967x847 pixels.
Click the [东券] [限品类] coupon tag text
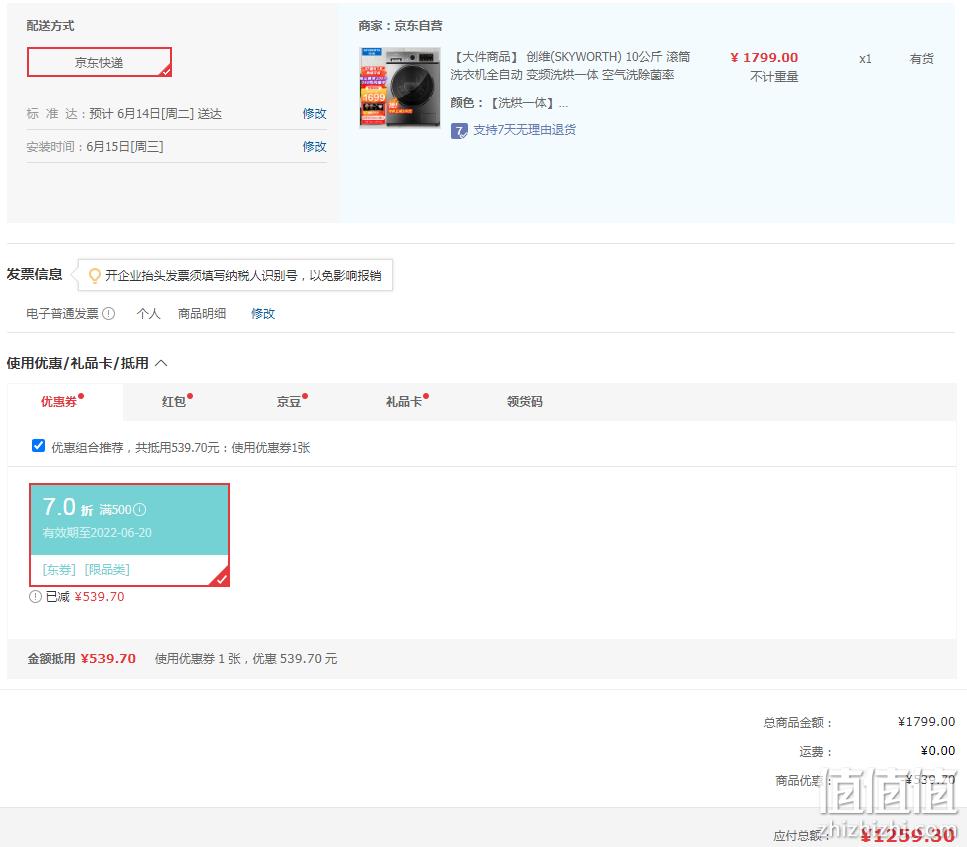86,569
